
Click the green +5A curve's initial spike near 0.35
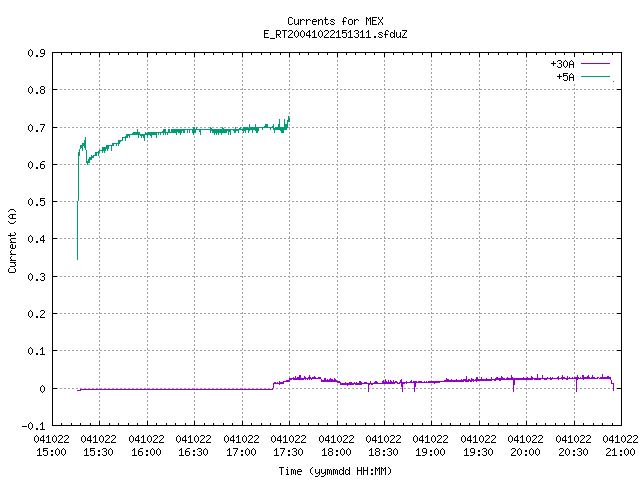78,257
